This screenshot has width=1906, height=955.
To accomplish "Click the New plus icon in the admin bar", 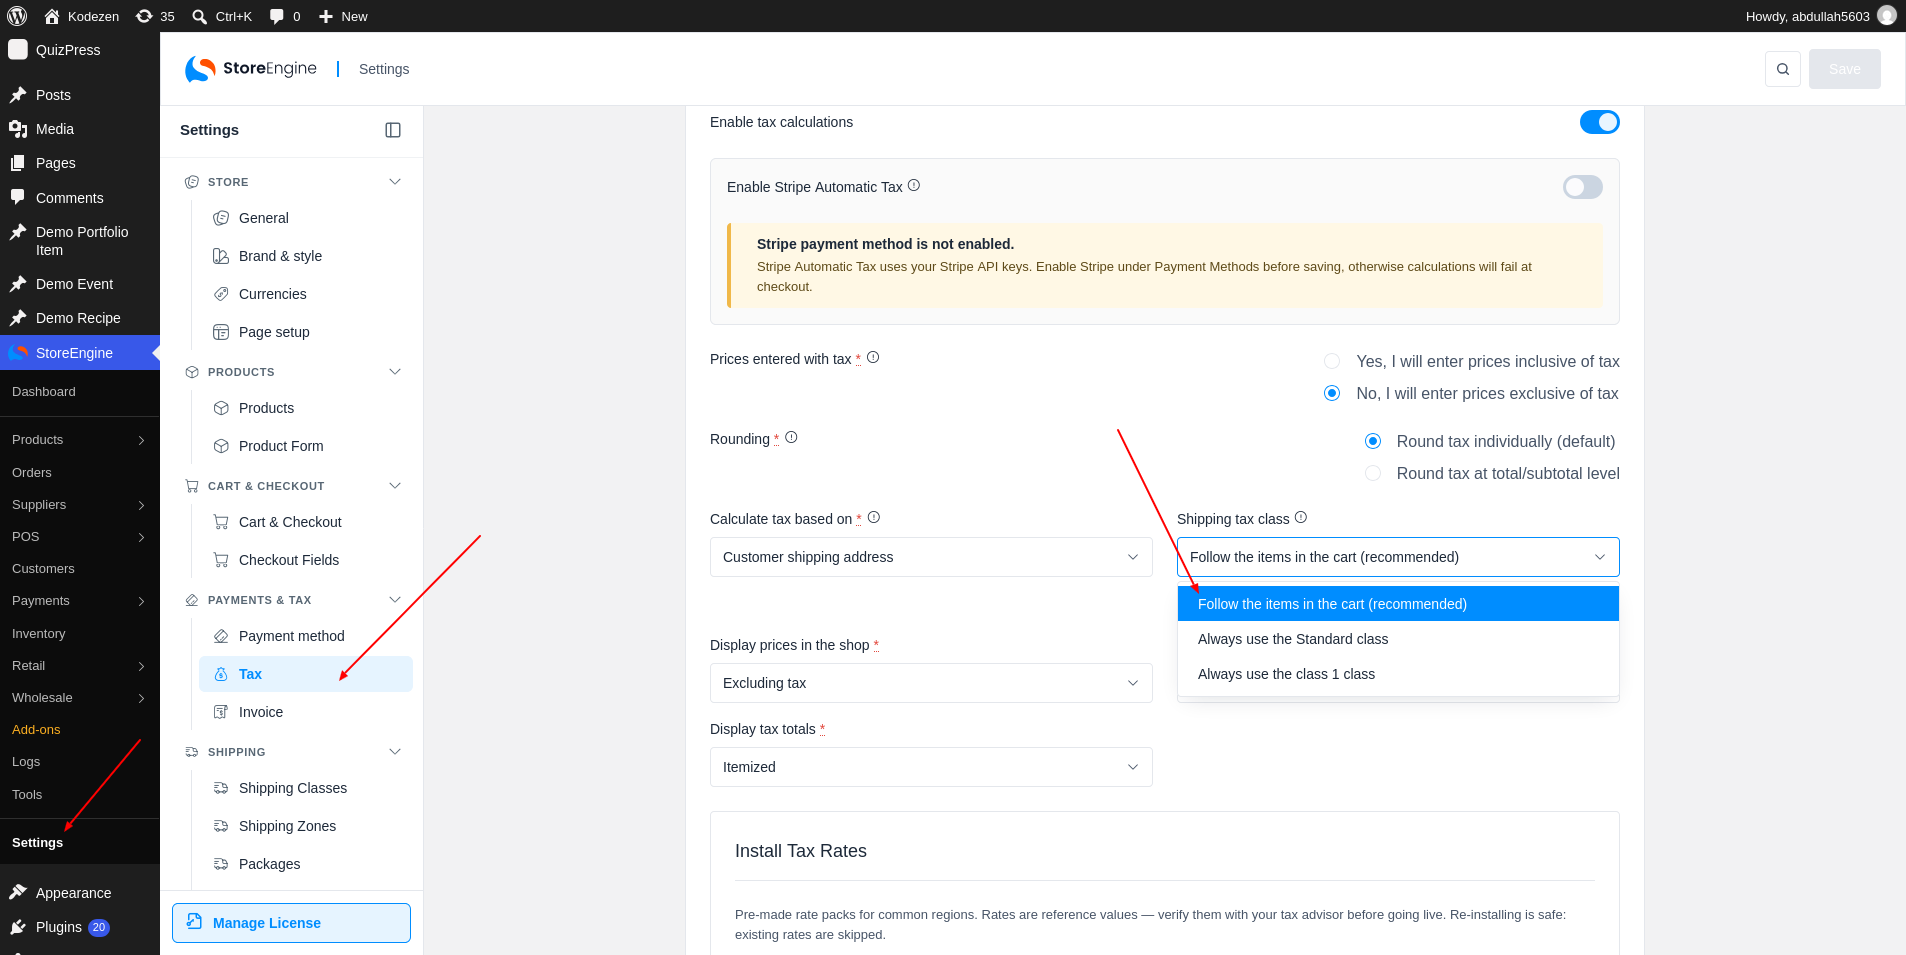I will [326, 16].
